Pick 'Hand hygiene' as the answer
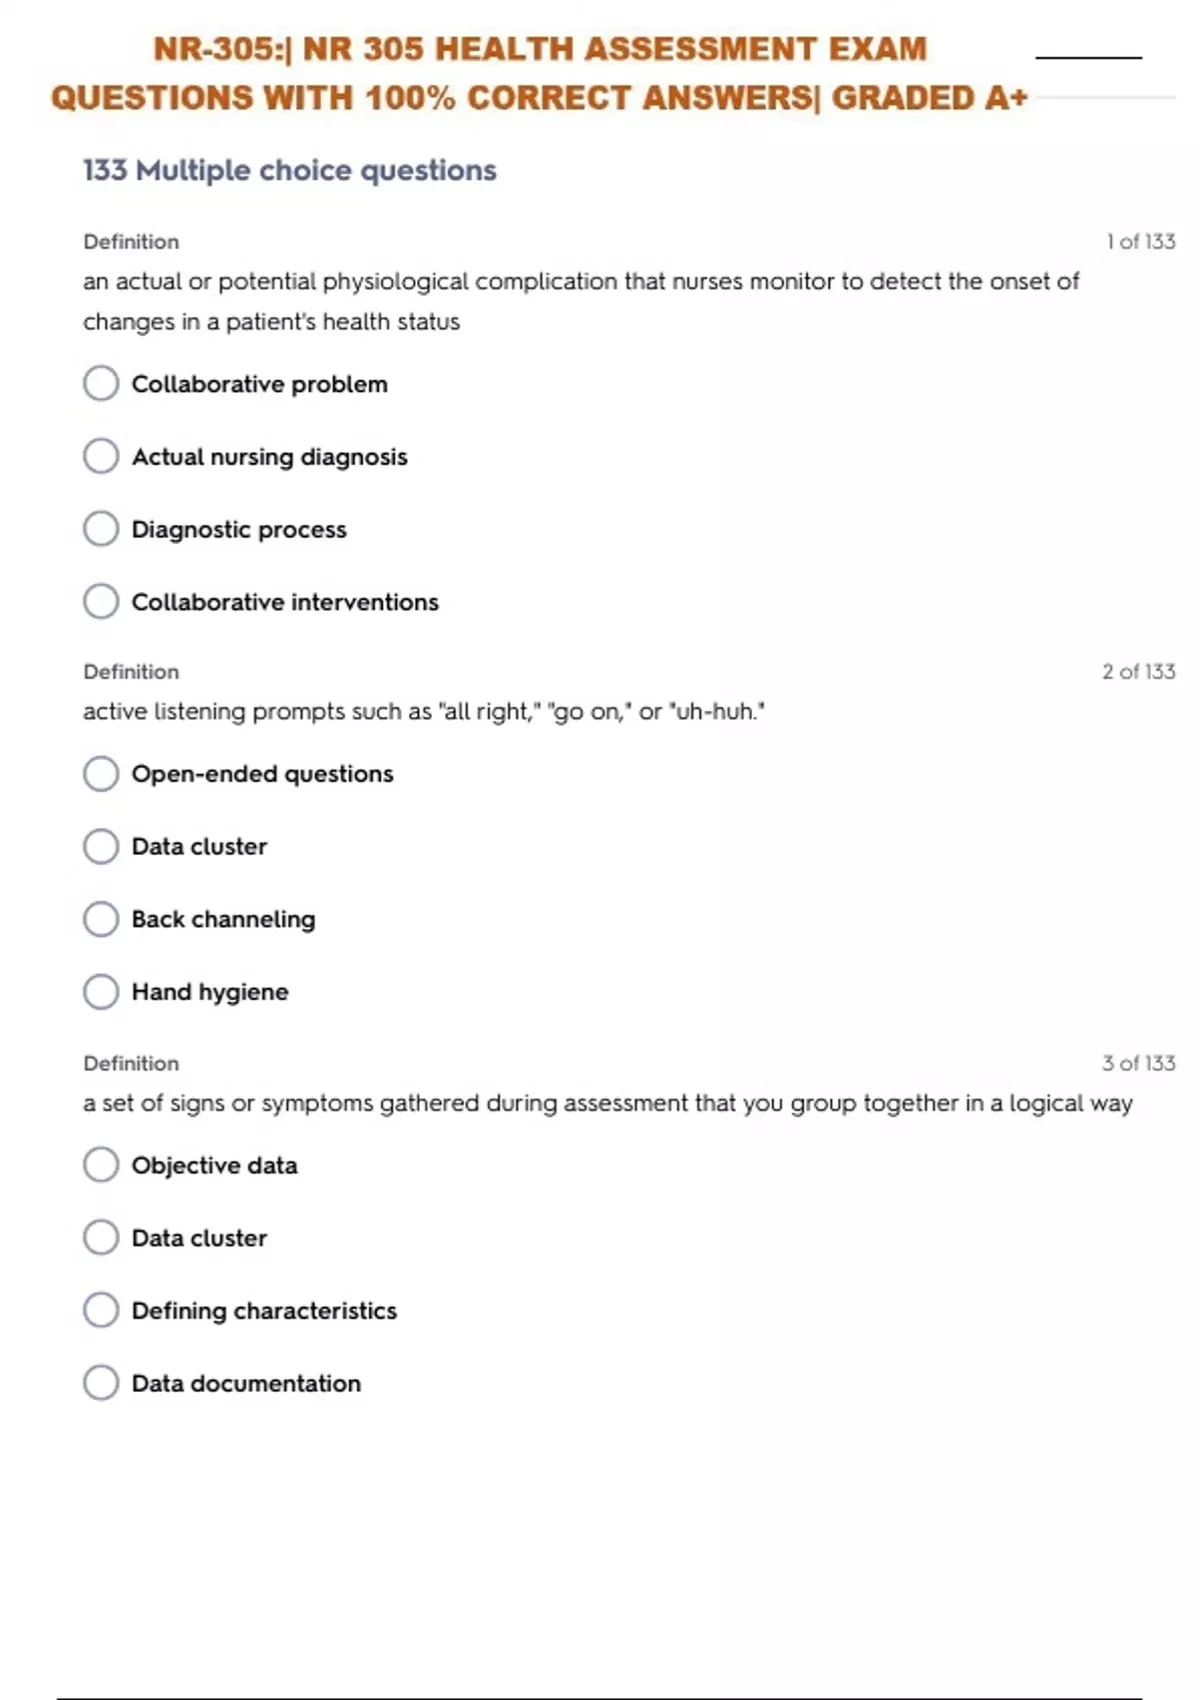Screen dimensions: 1200x1700 tap(101, 991)
